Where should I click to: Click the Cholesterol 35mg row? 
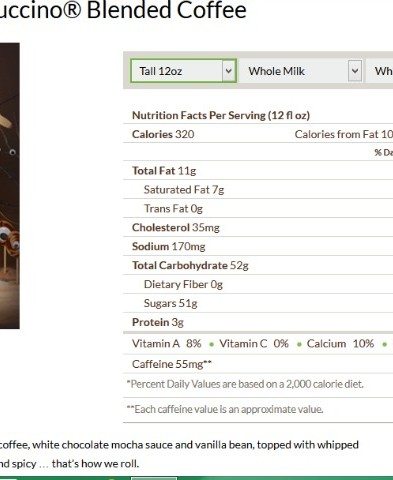(258, 228)
